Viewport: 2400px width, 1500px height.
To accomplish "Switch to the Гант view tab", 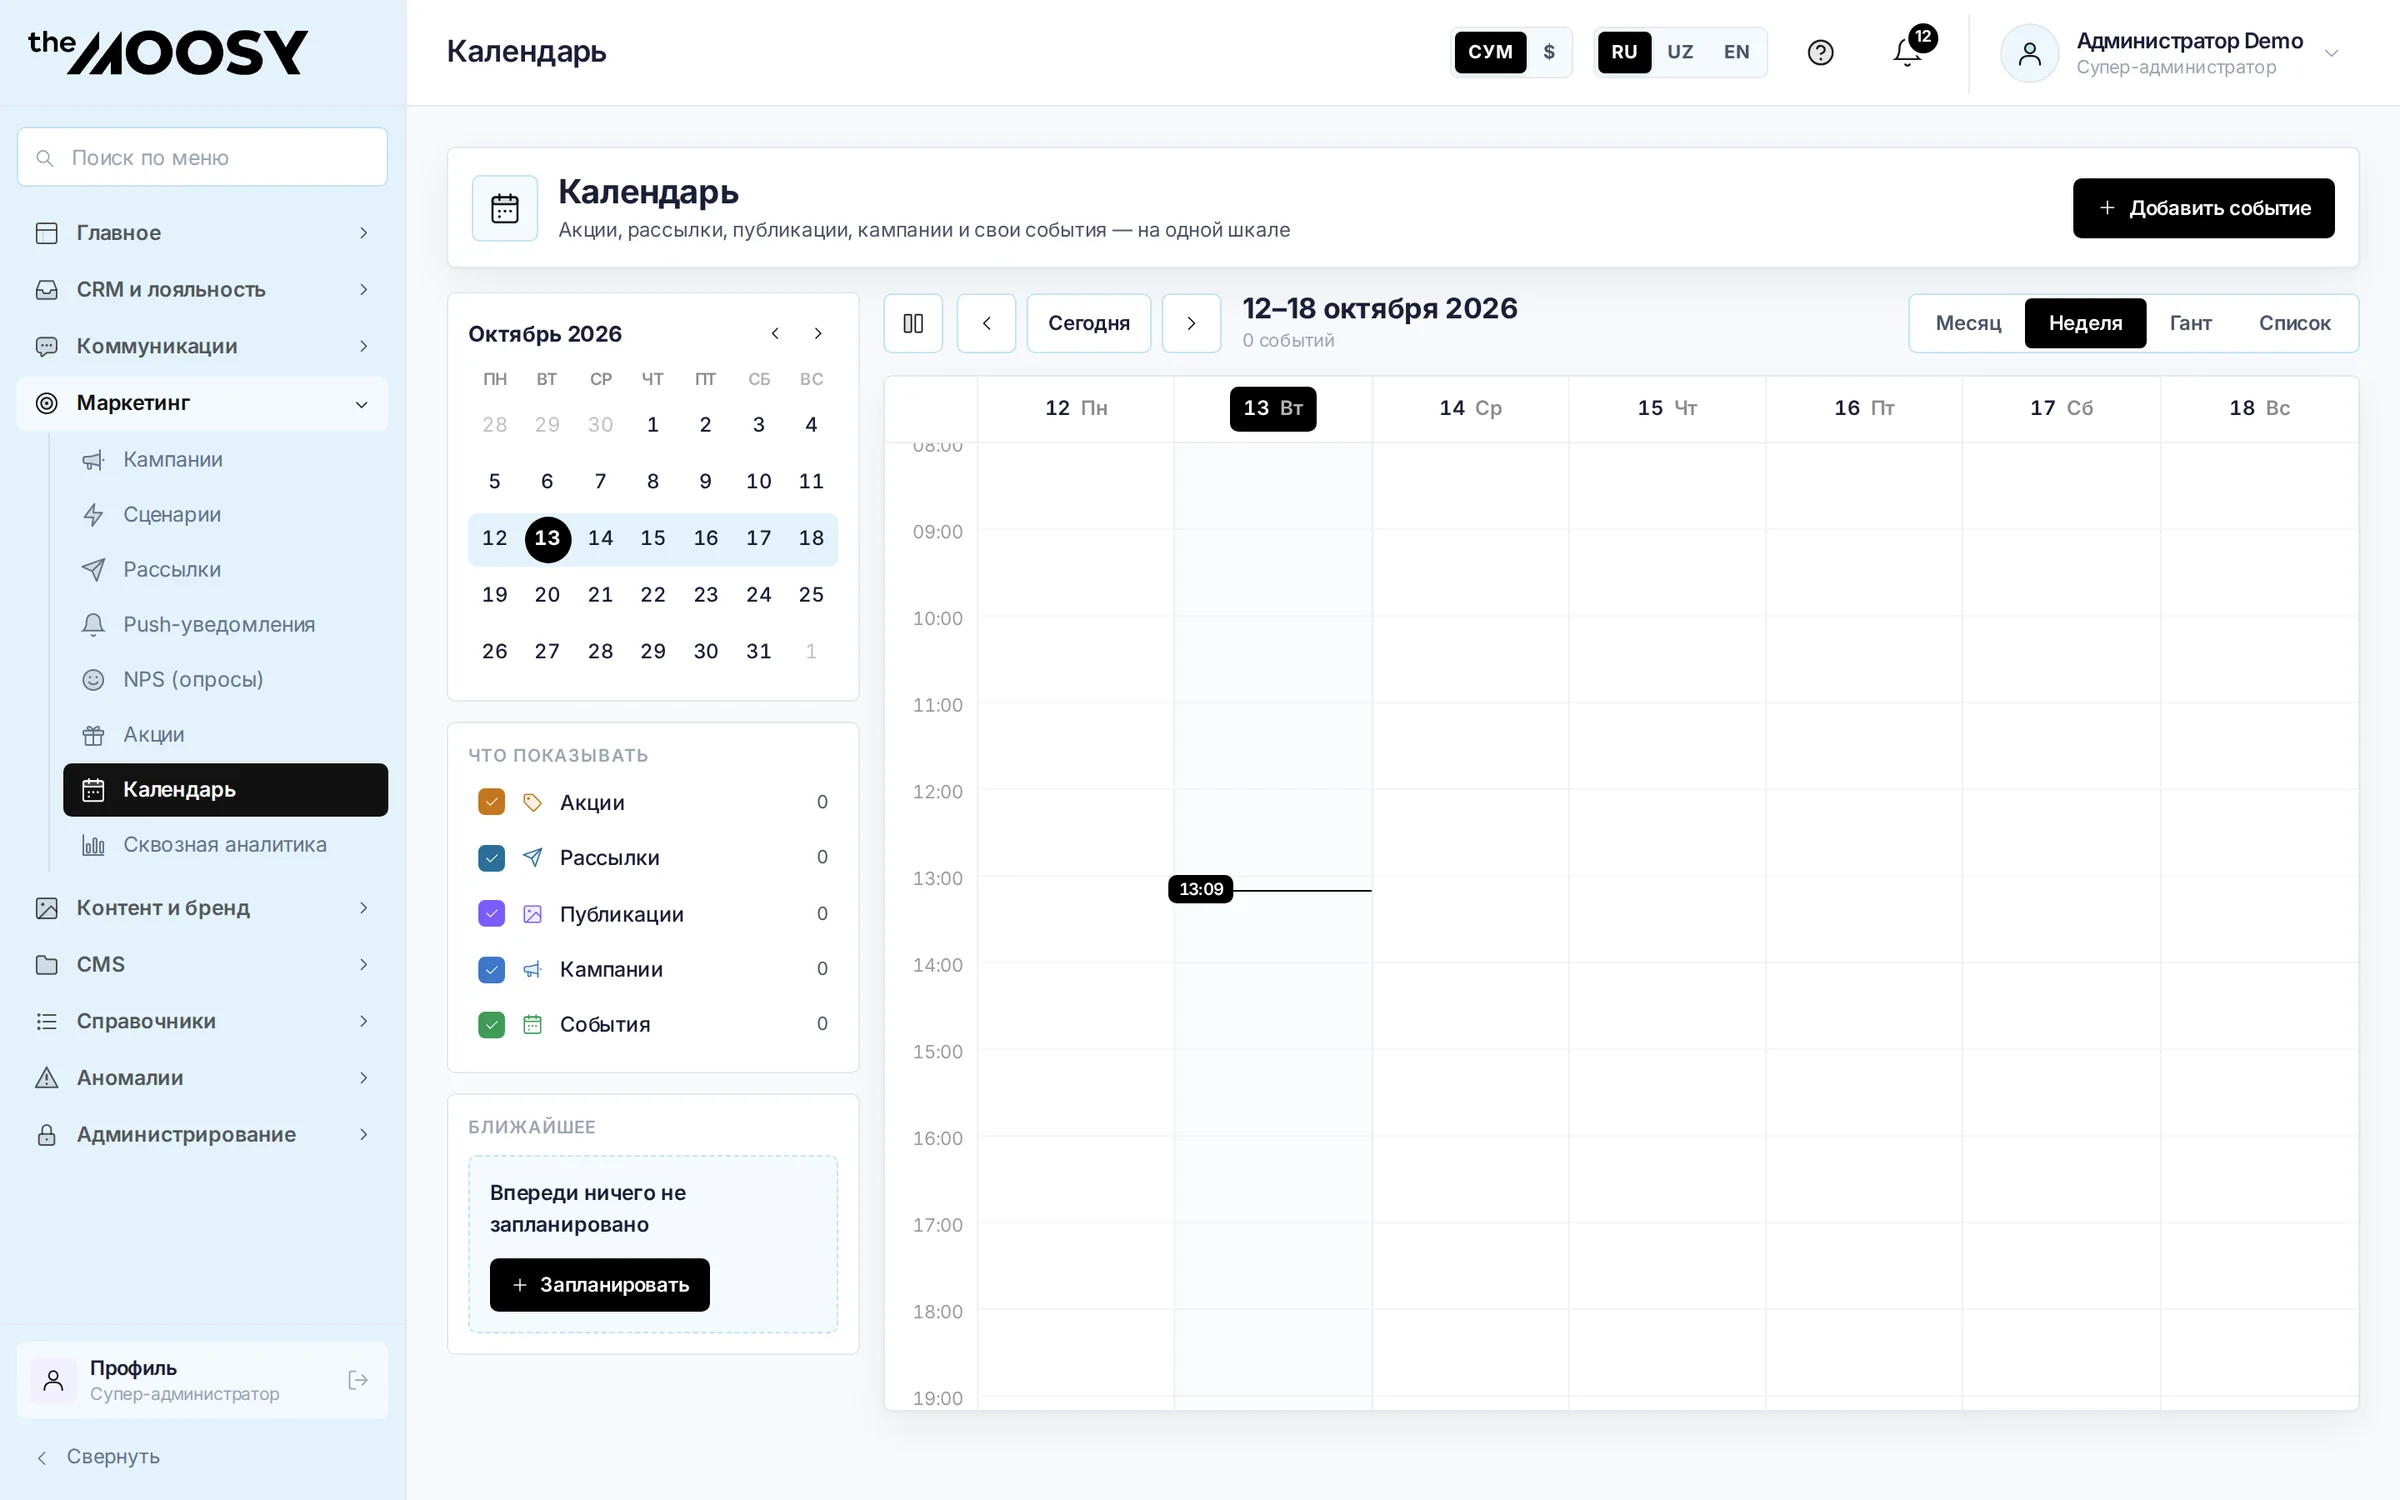I will pyautogui.click(x=2190, y=323).
